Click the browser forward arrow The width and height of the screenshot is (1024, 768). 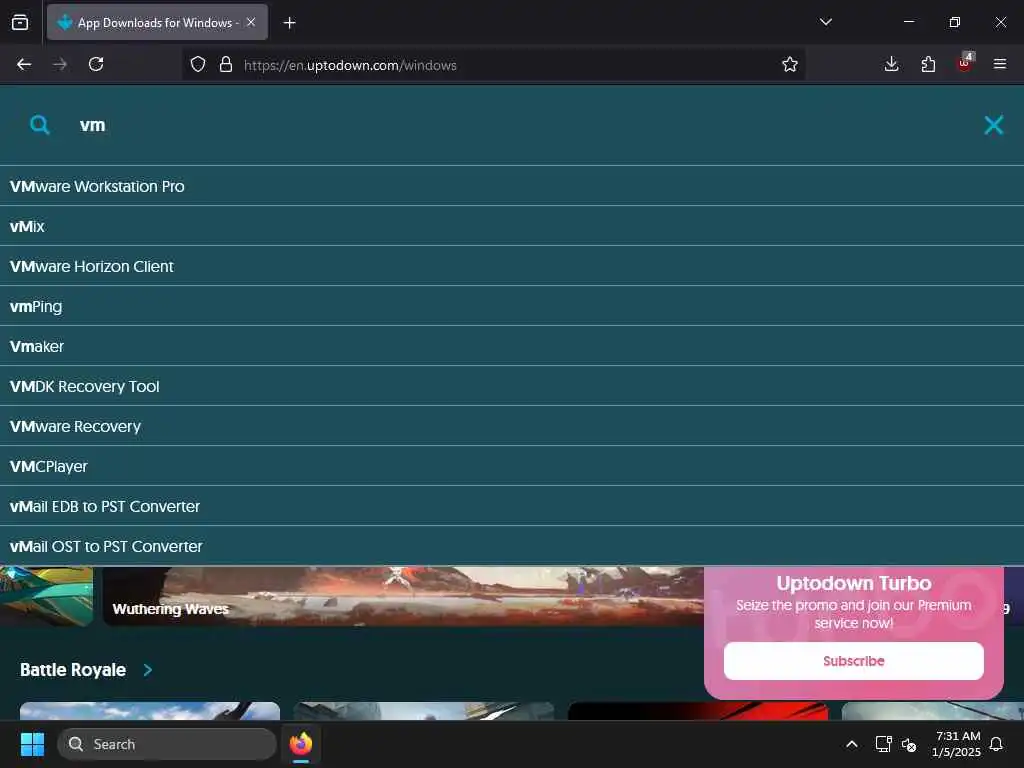60,64
